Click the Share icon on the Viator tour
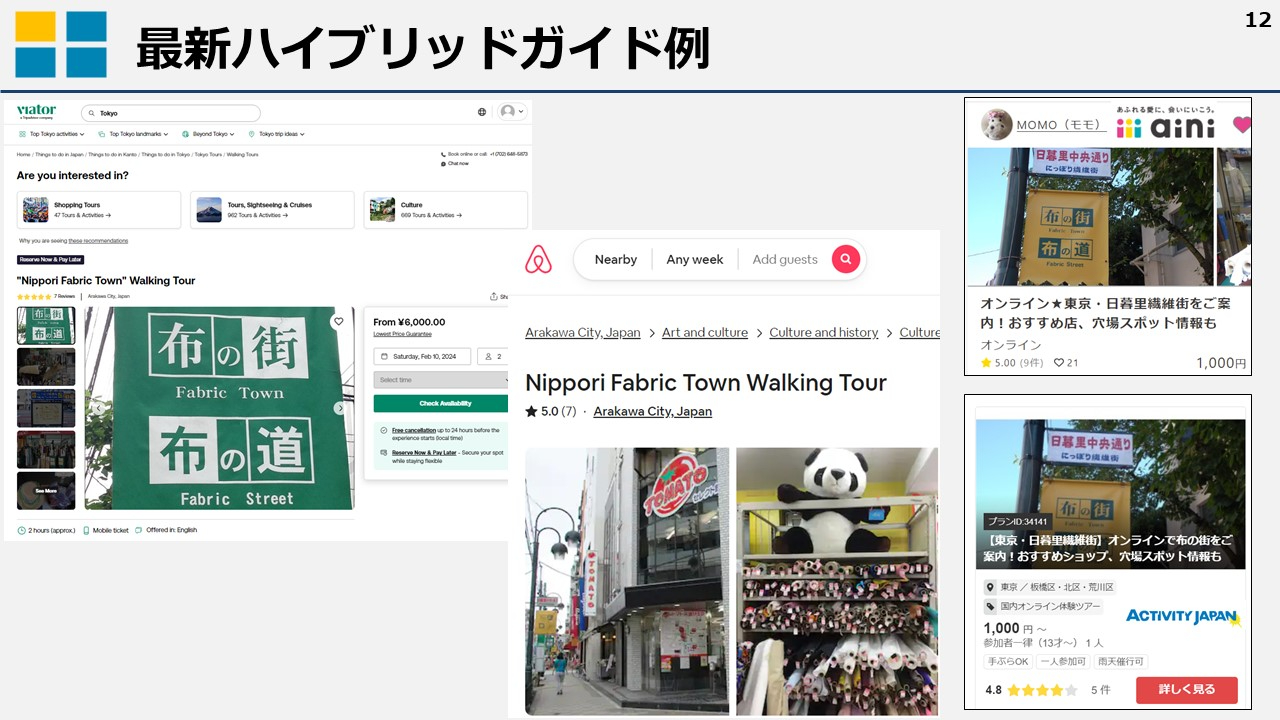Screen dimensions: 1280x720 (x=496, y=296)
